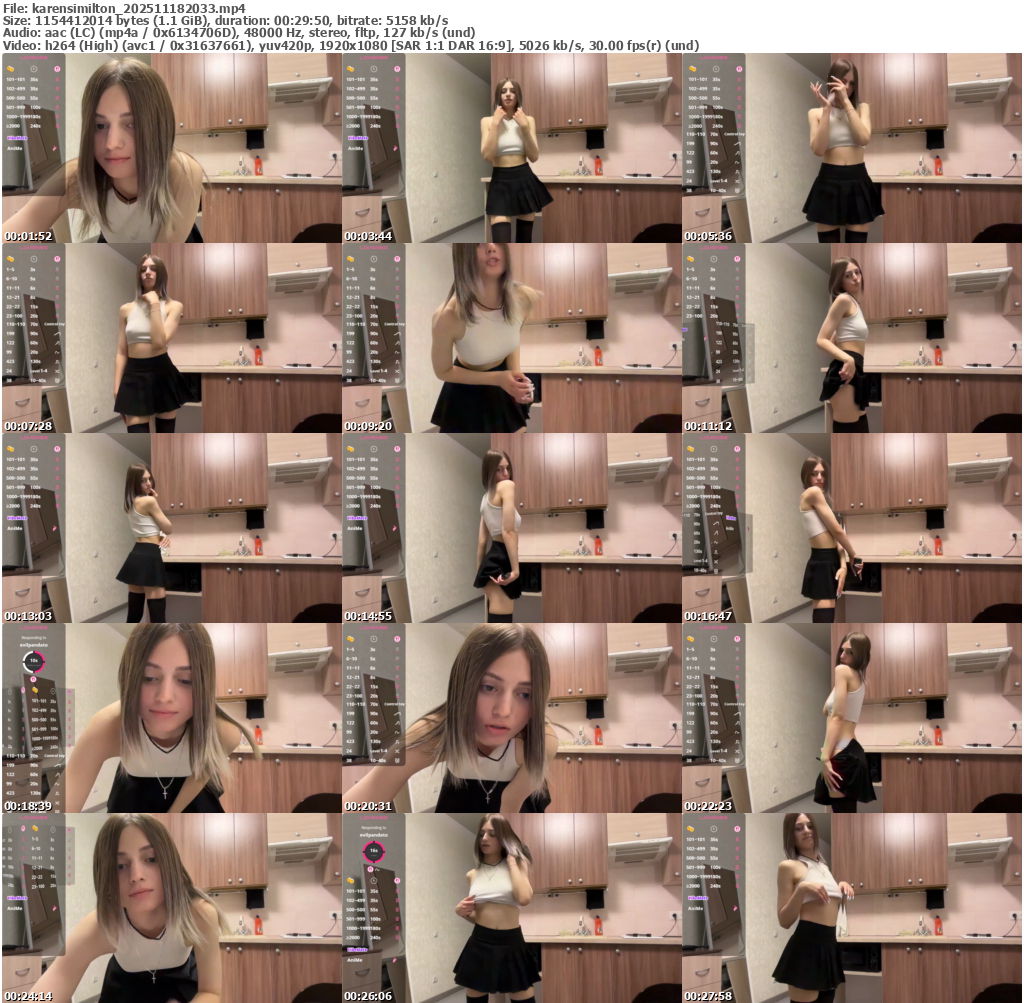
Task: Click the thumbnail at 00:11:12
Action: point(852,338)
